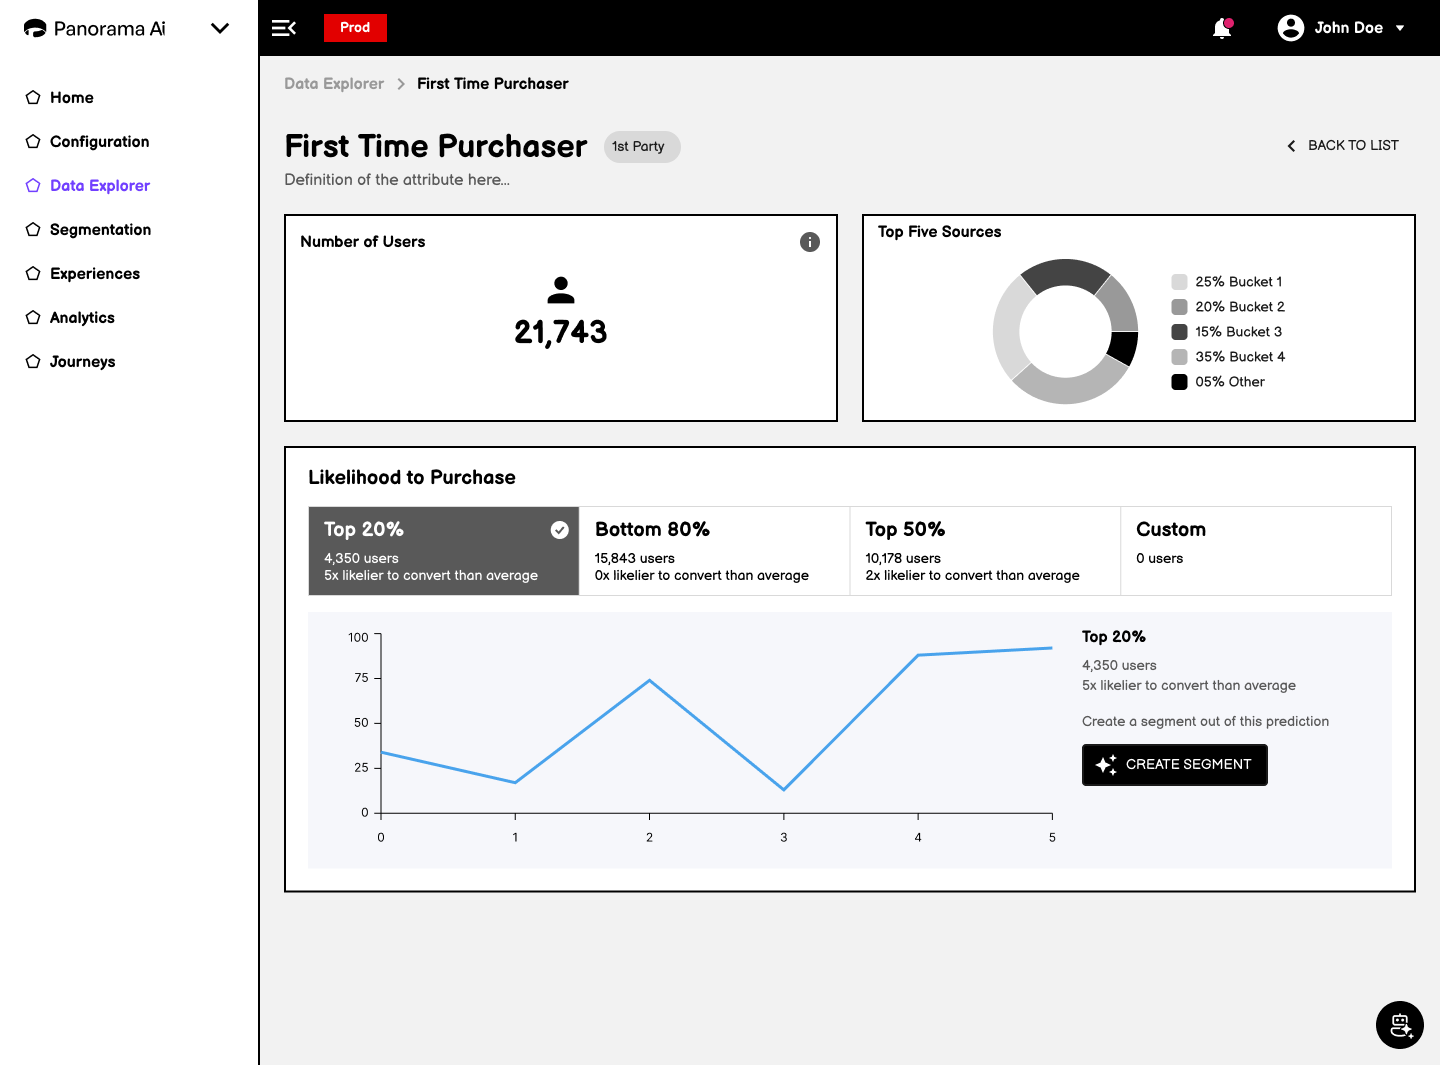Select the Top 20% checked card
The height and width of the screenshot is (1065, 1440).
tap(444, 551)
